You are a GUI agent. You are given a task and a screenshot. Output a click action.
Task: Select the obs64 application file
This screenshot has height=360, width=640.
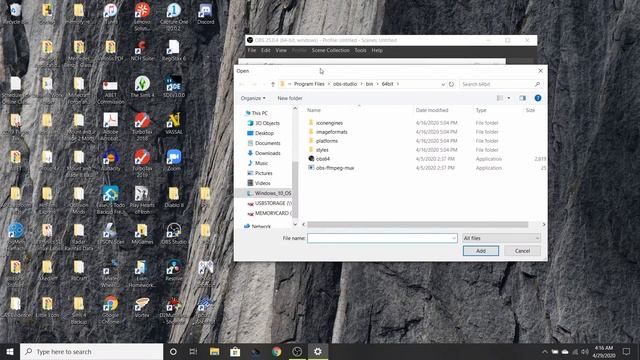pos(323,159)
